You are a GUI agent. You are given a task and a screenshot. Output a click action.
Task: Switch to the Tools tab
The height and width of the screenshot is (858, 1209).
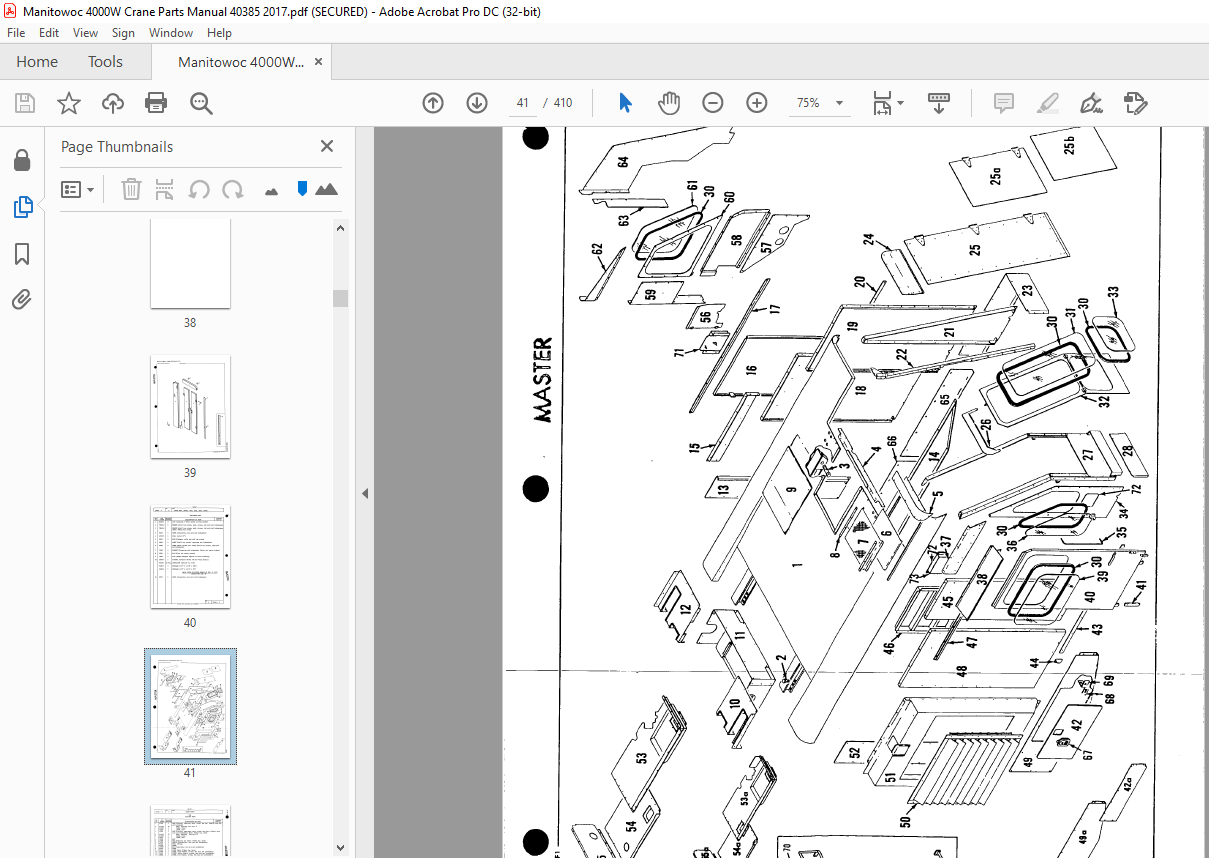[105, 62]
